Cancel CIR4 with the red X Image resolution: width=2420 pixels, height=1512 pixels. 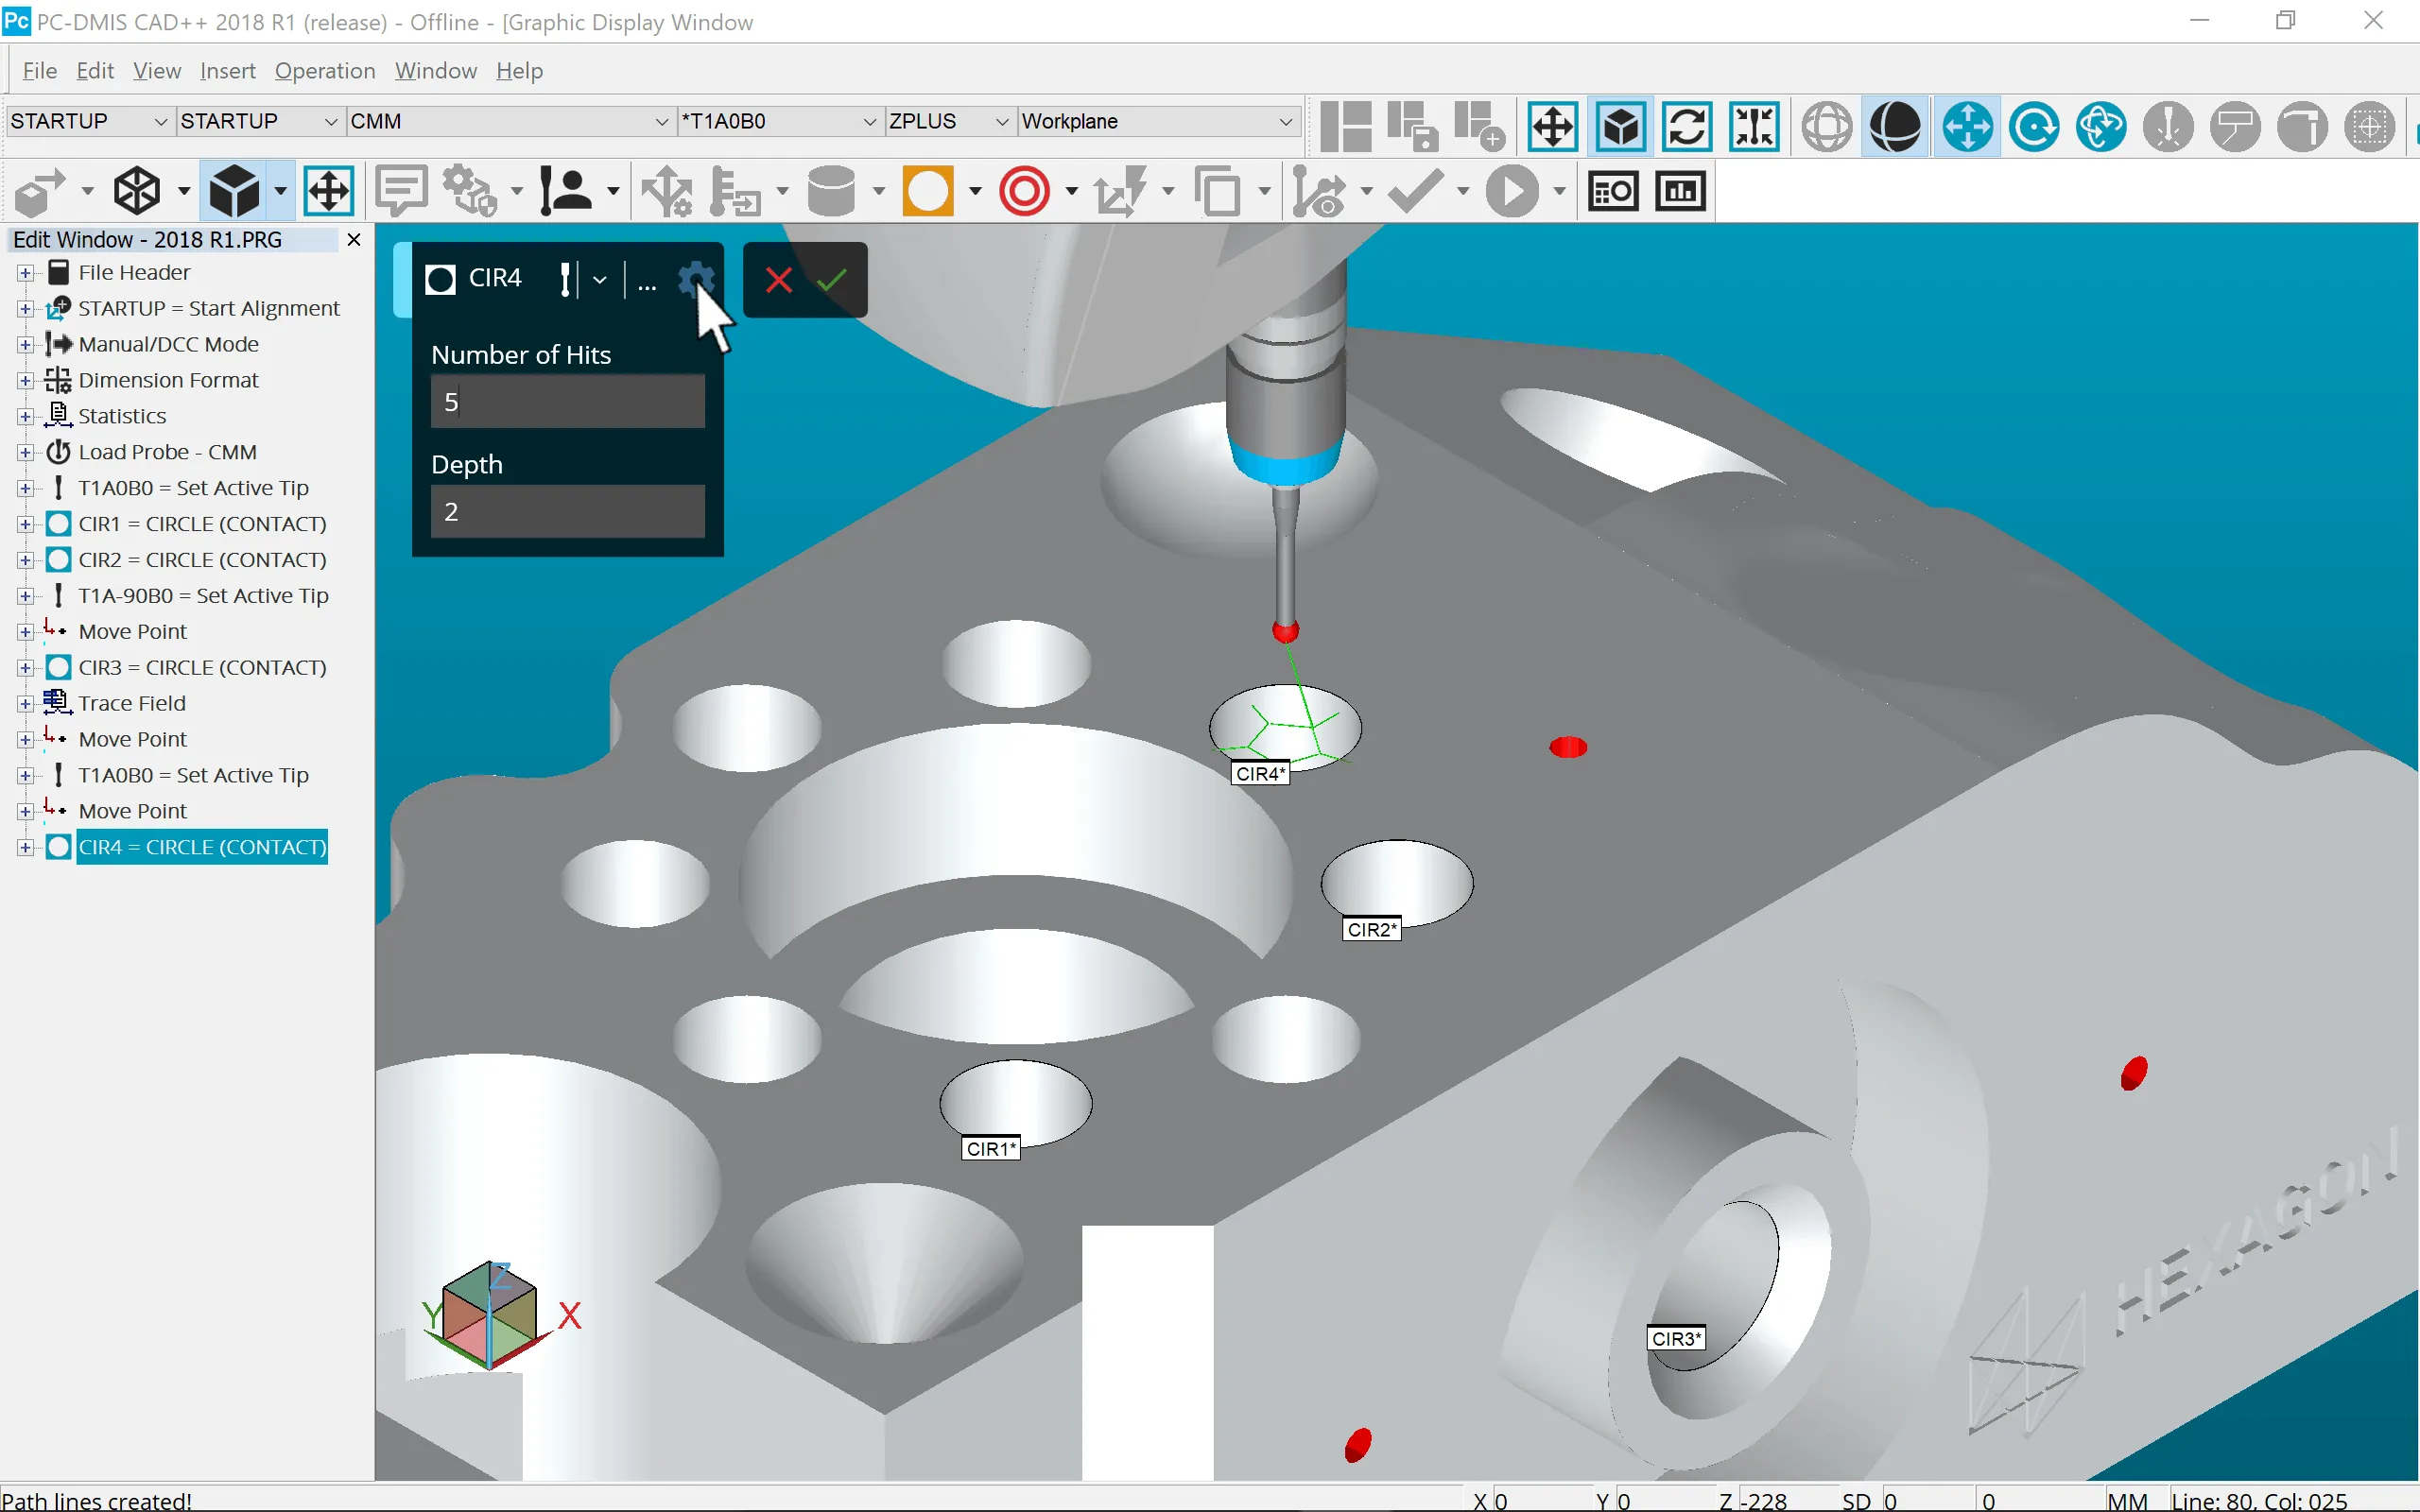pos(779,280)
